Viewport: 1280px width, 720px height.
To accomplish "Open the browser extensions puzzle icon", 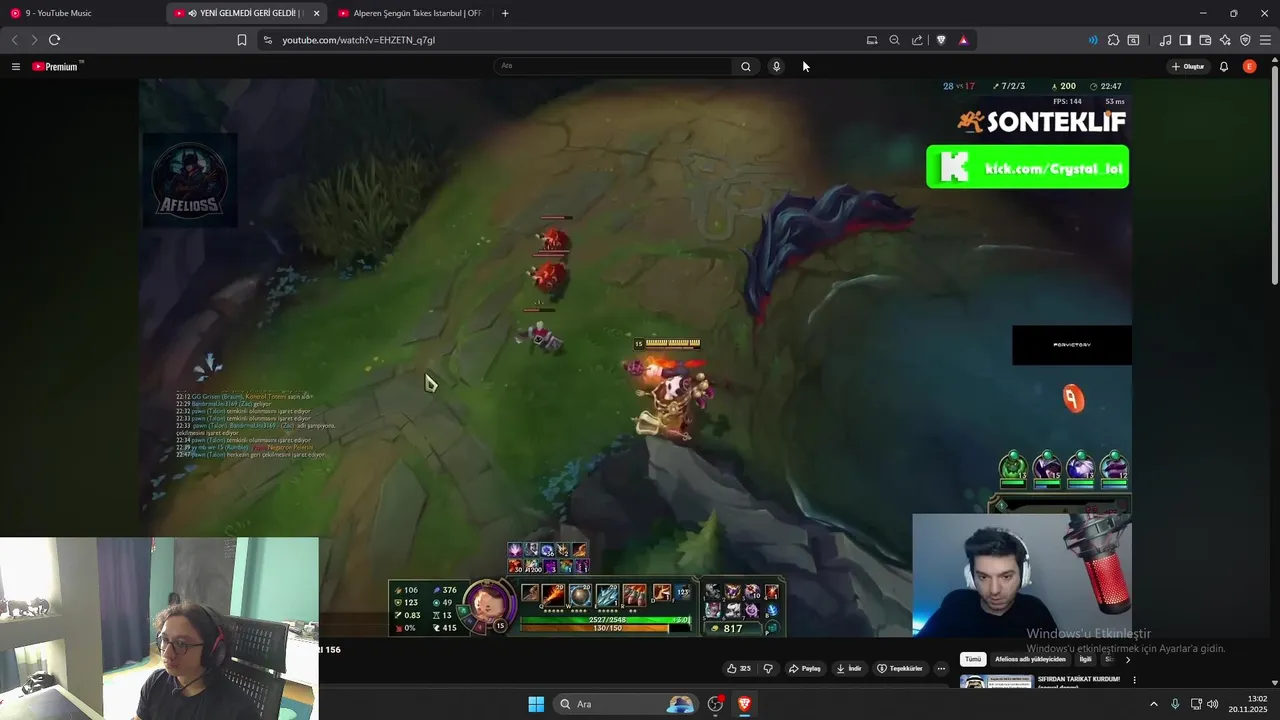I will point(1113,40).
